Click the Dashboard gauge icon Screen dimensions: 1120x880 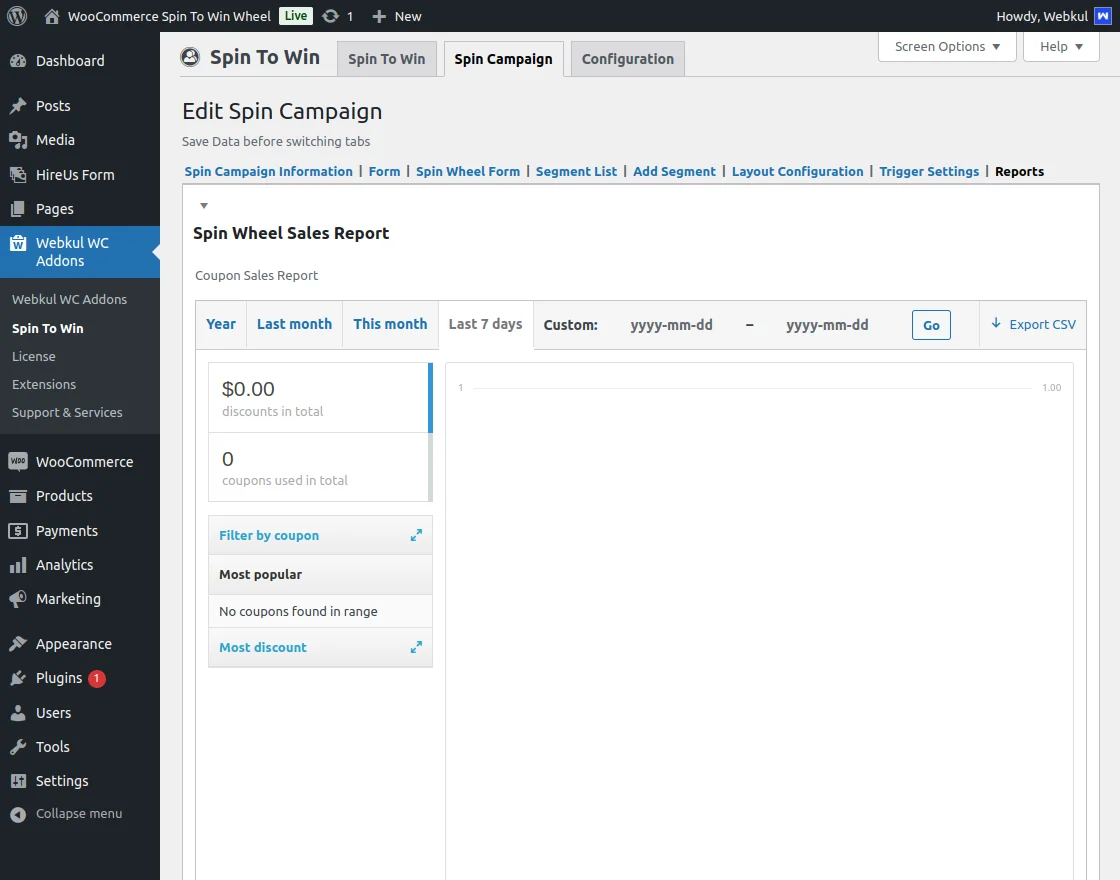point(18,61)
